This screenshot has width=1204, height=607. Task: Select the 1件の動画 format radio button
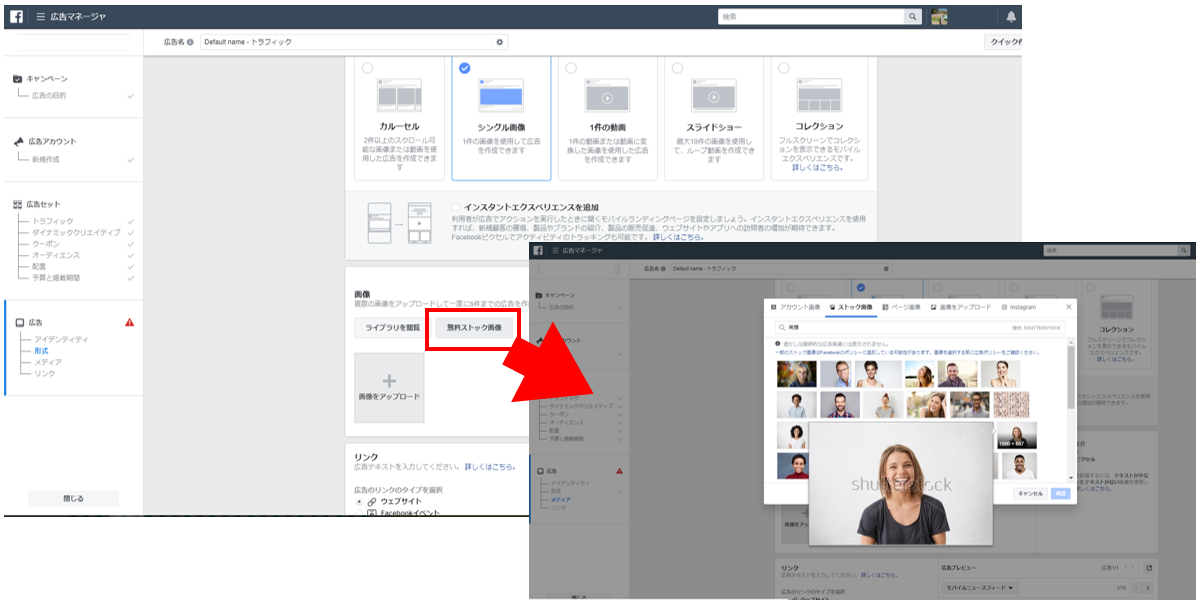570,68
